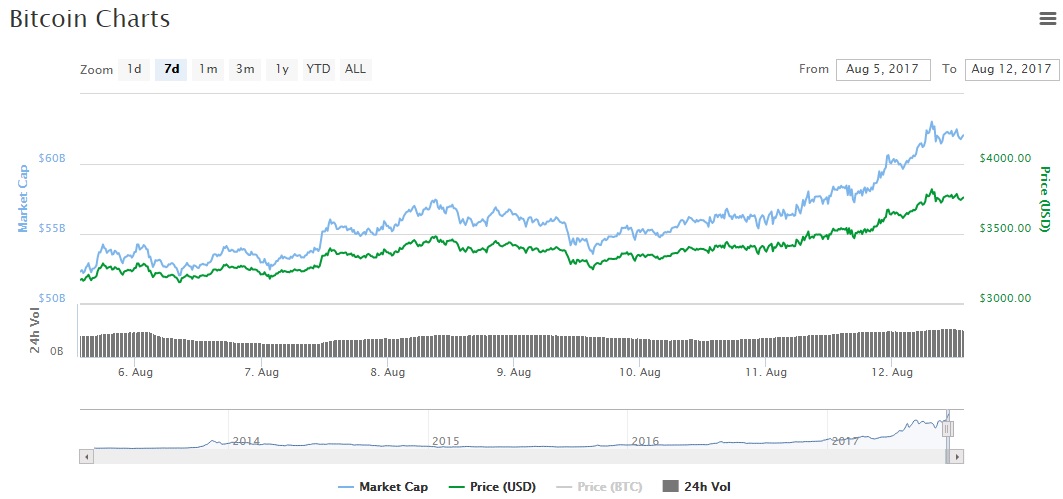The width and height of the screenshot is (1063, 499).
Task: Click the 8. Aug x-axis label
Action: [386, 372]
